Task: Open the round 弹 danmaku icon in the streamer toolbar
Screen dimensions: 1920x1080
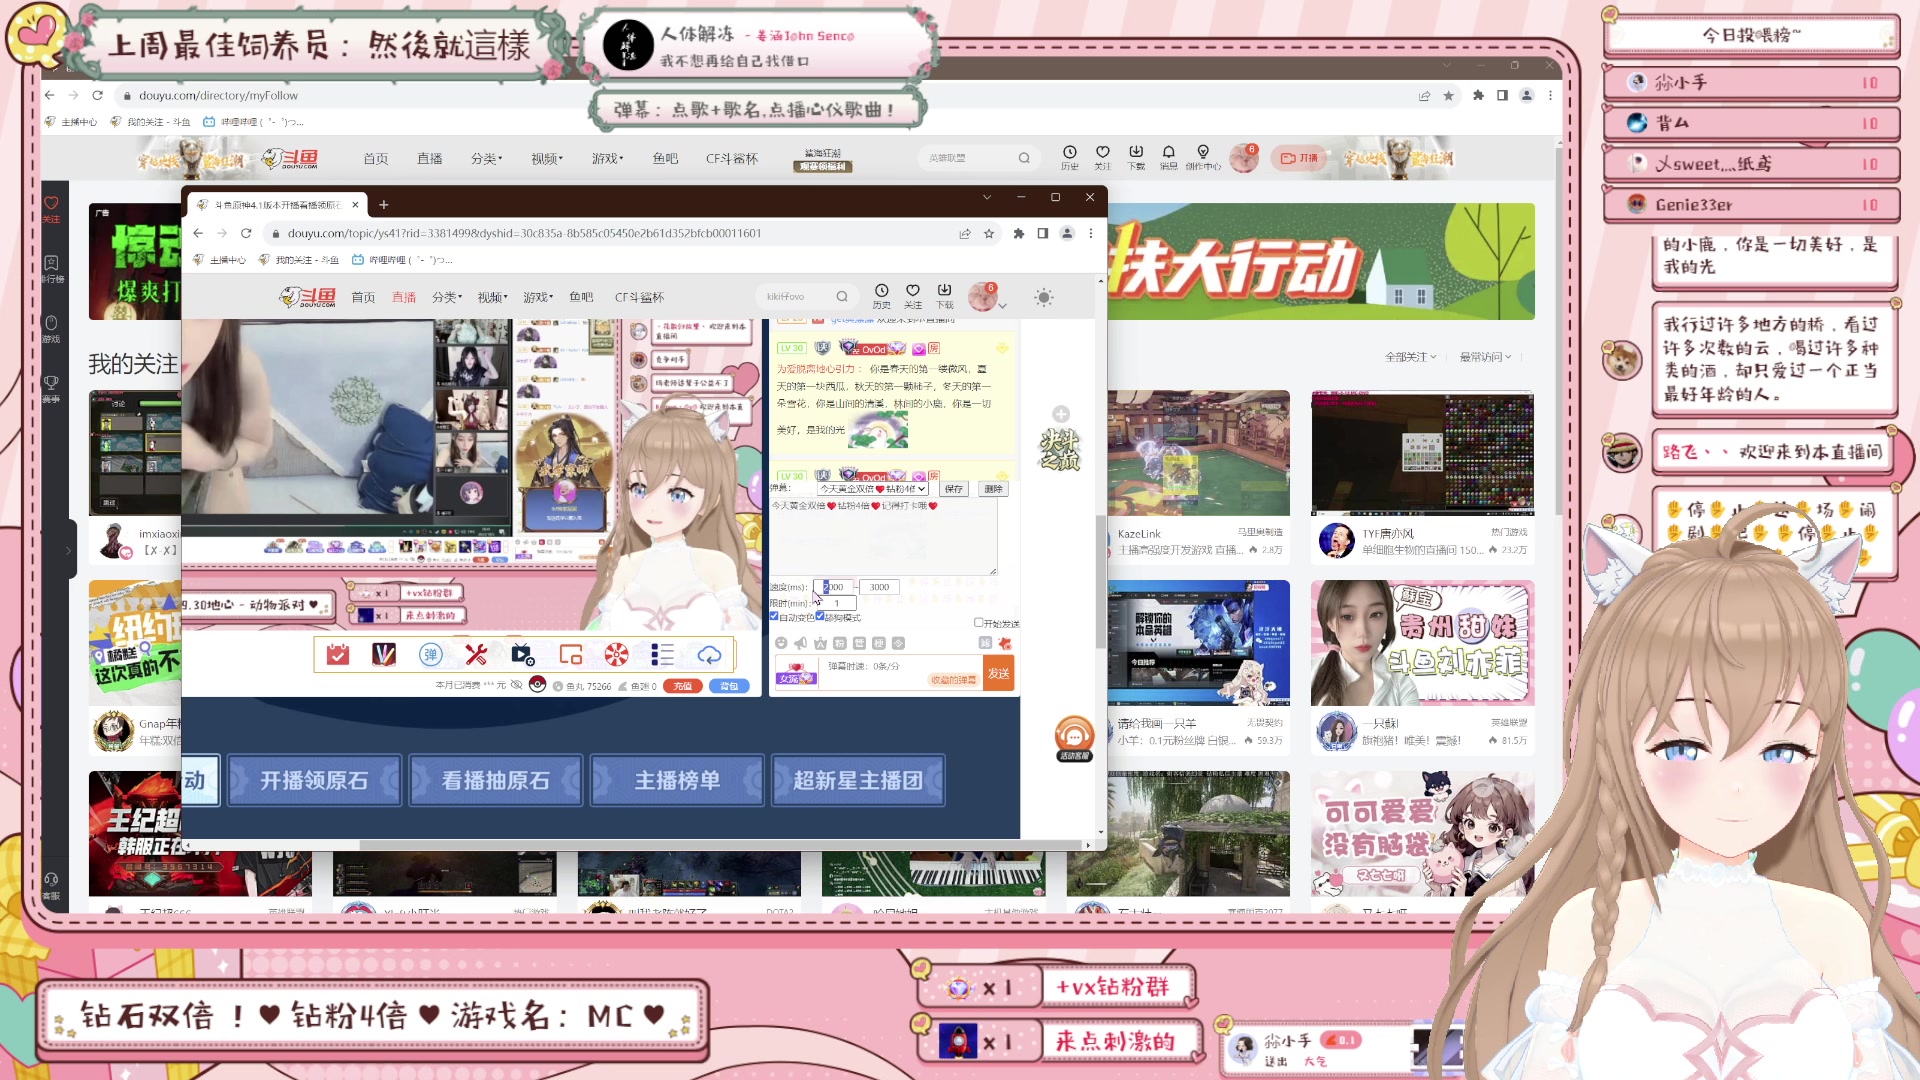Action: 431,655
